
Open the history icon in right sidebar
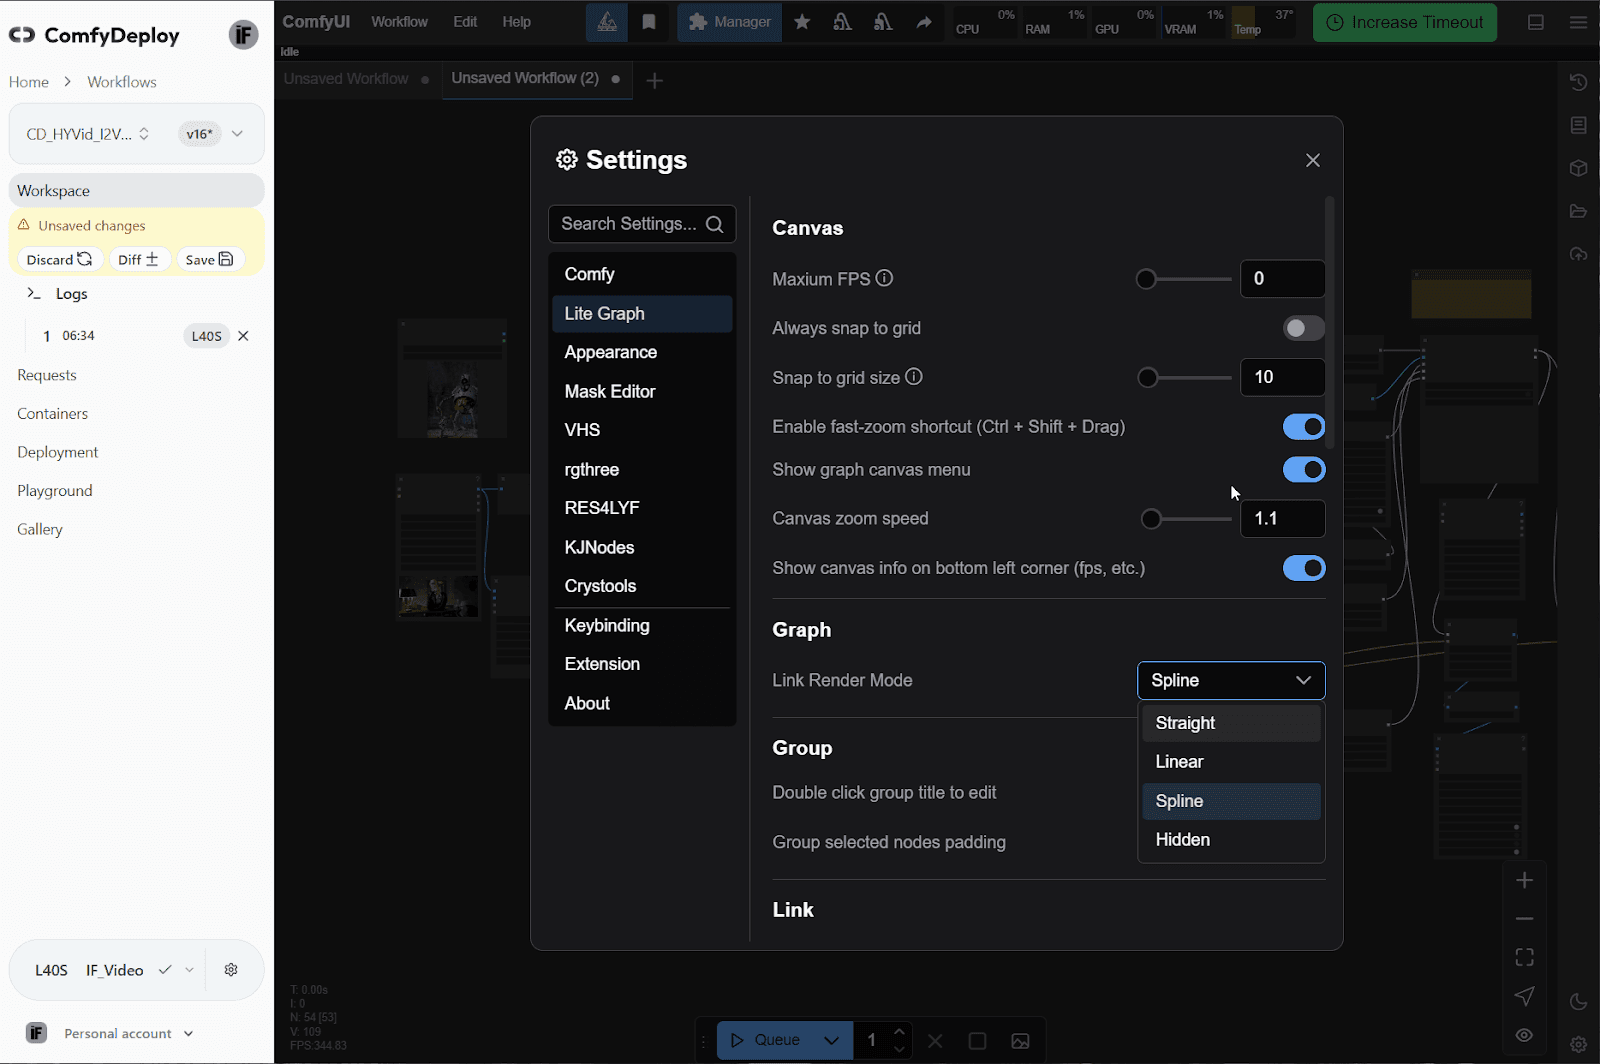pyautogui.click(x=1578, y=83)
